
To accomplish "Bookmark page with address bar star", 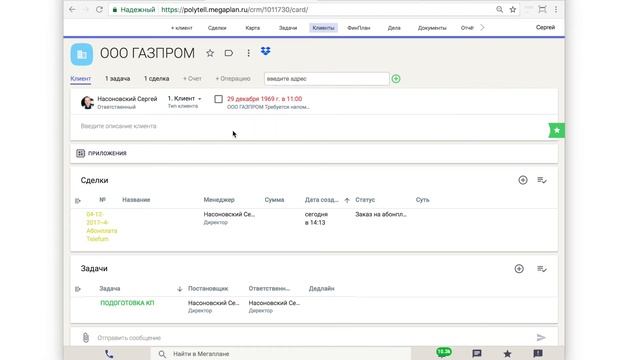I will (x=513, y=9).
